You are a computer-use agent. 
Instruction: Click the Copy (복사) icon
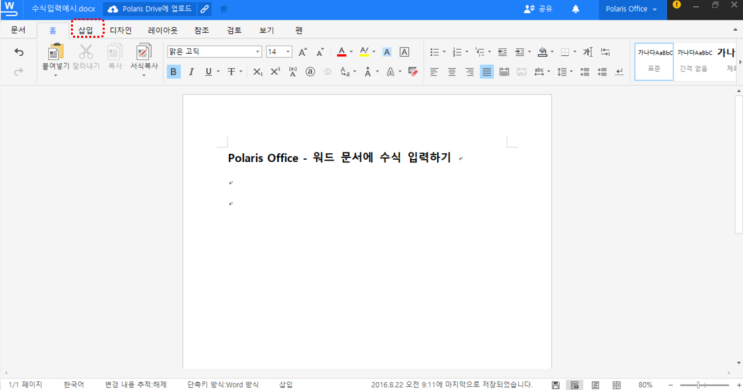[115, 52]
